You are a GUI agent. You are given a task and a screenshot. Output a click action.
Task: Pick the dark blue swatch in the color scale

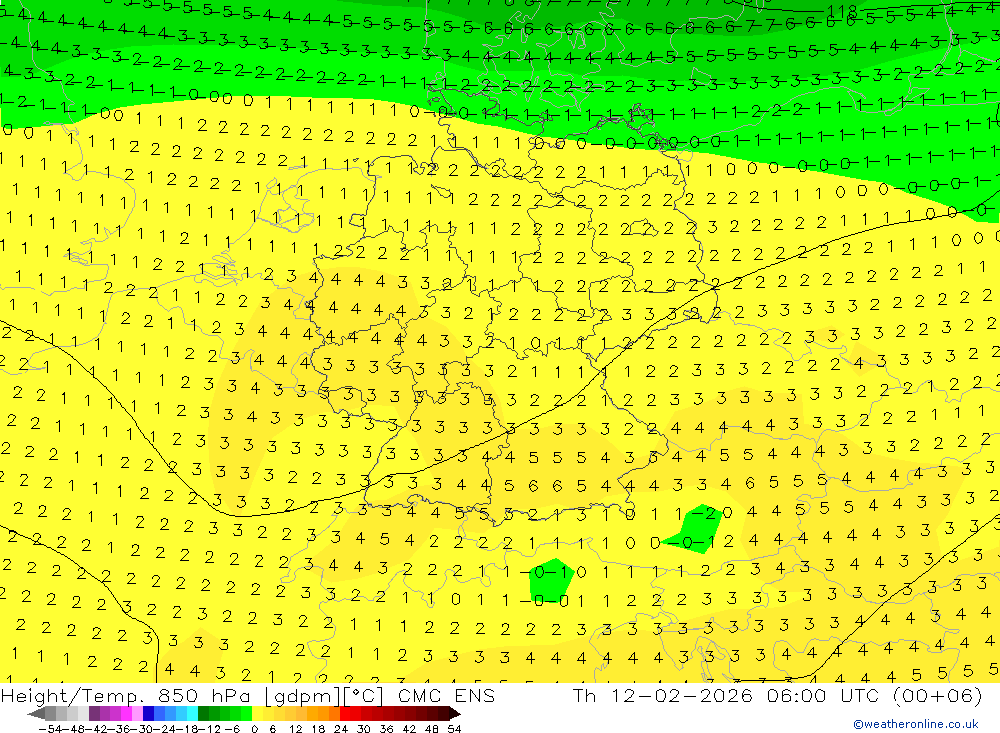pos(148,713)
